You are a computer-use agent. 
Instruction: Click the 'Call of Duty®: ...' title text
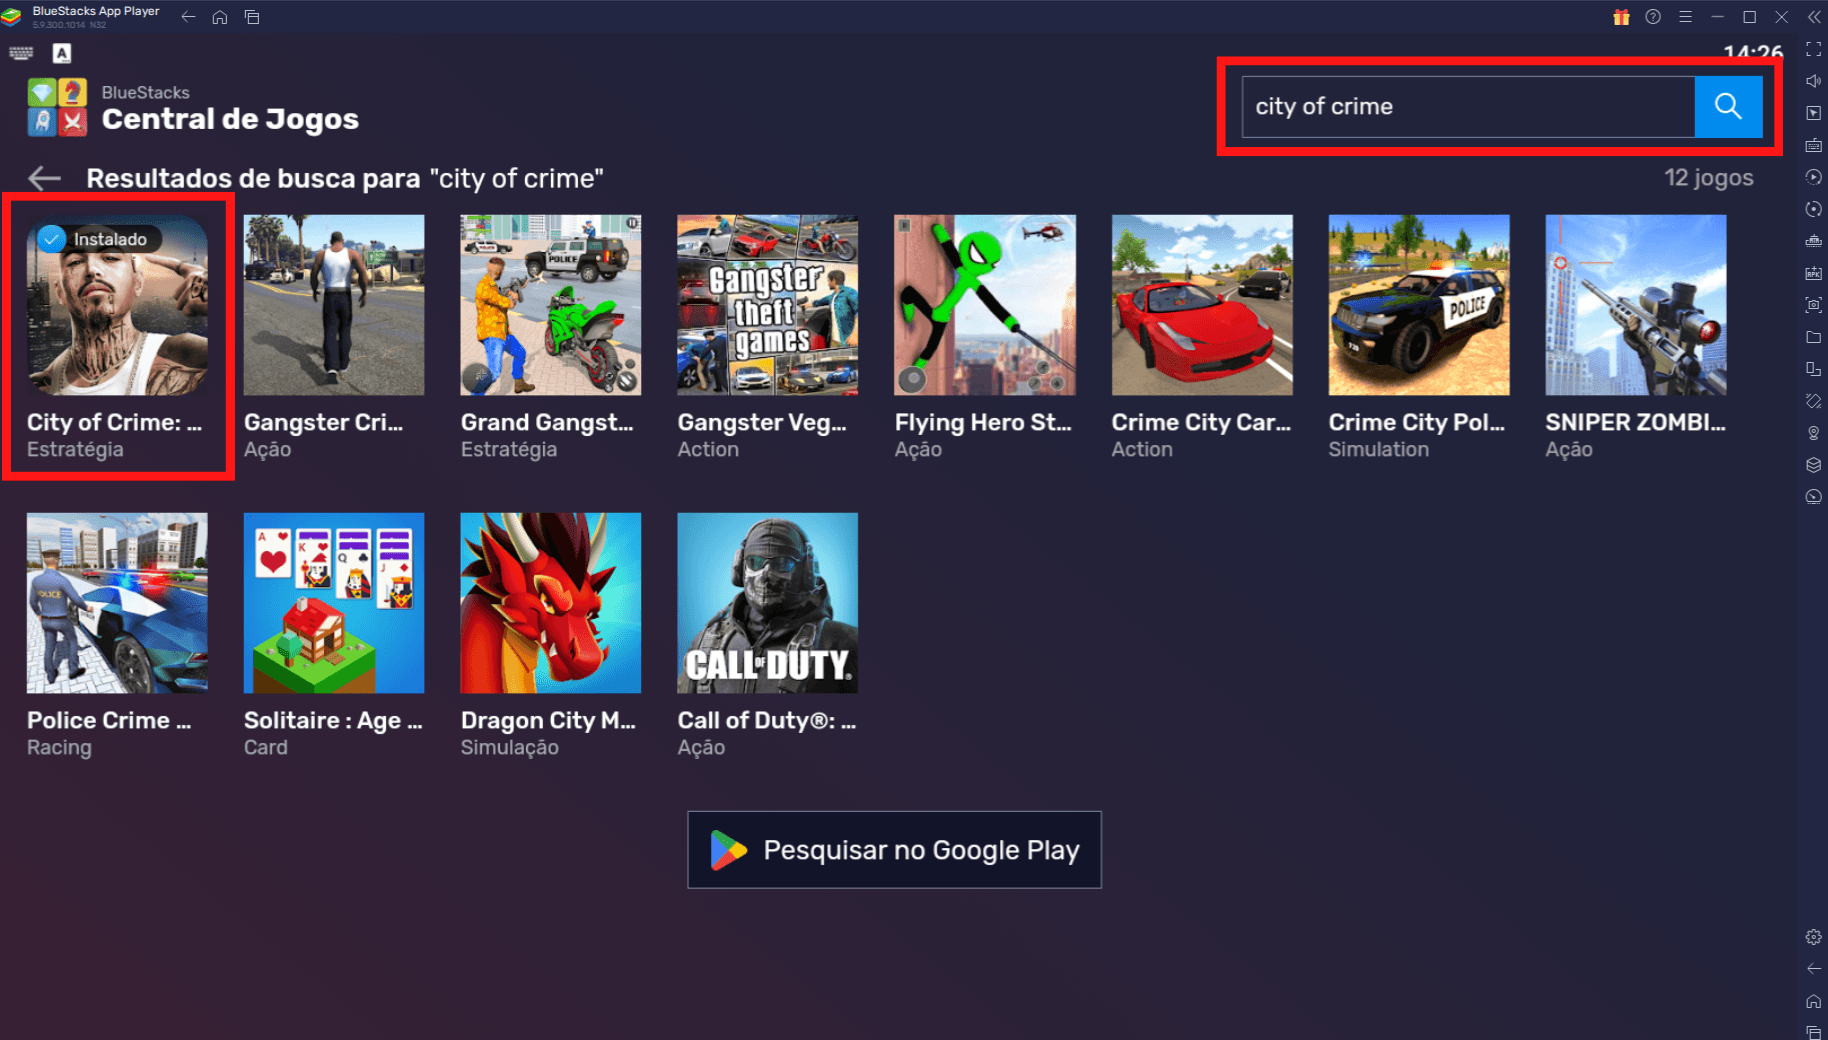(x=767, y=720)
